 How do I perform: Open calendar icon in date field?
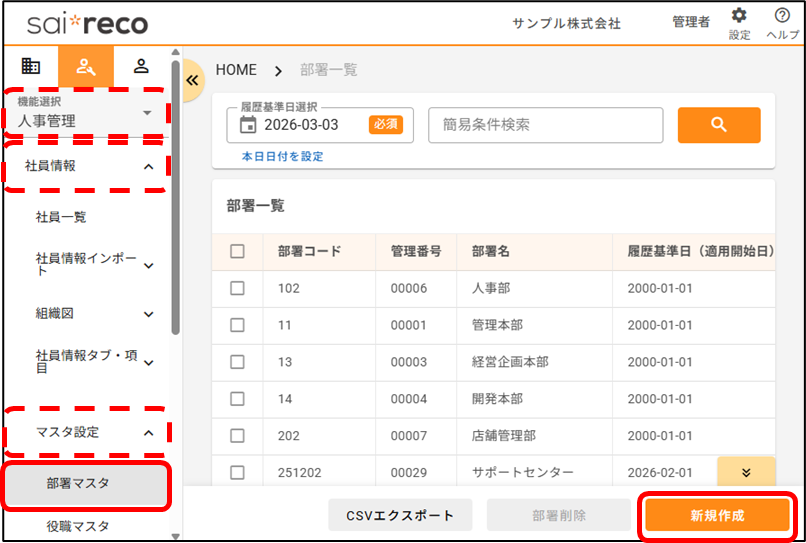[x=248, y=125]
